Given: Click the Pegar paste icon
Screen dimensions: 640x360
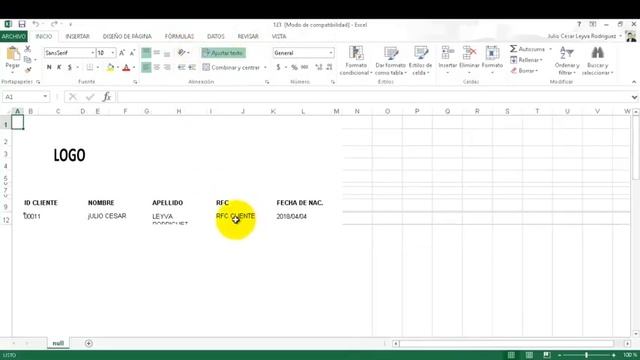Looking at the screenshot, I should pos(13,53).
